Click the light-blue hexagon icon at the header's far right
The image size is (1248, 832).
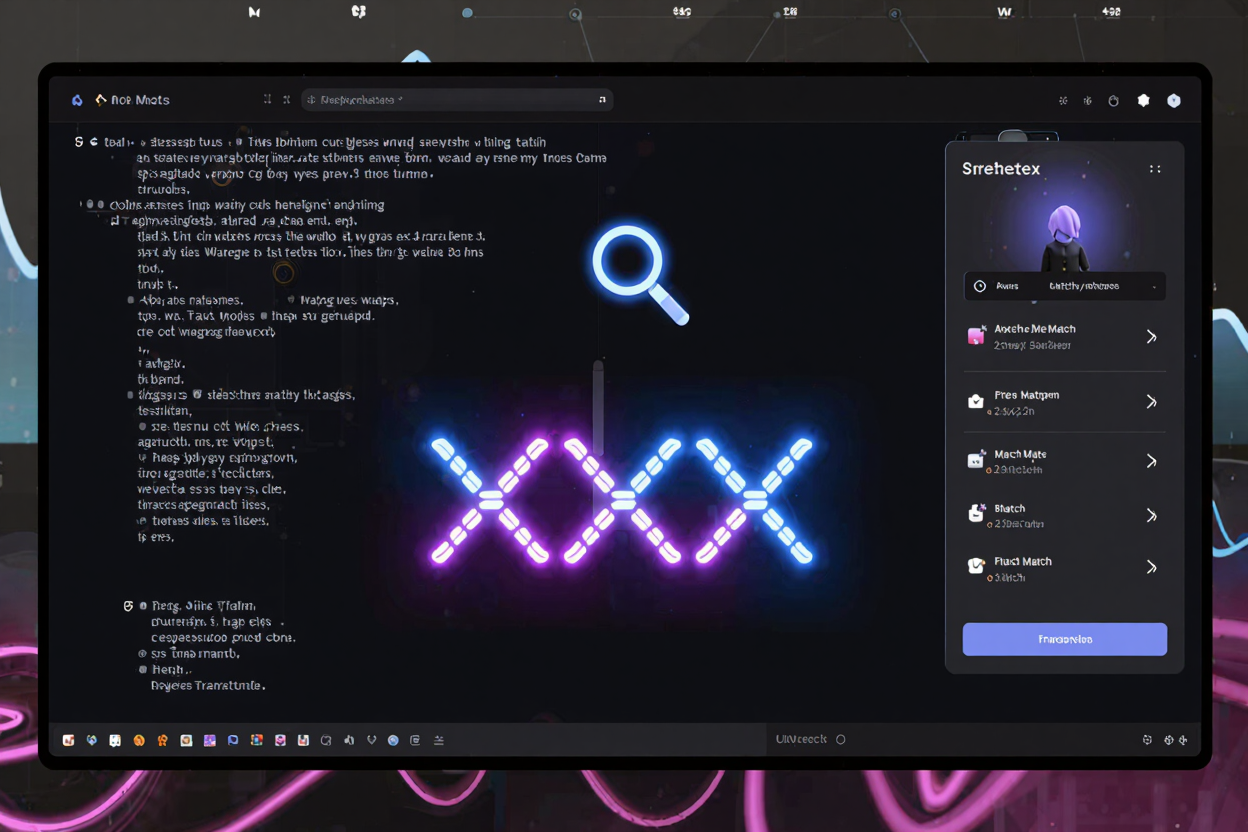click(x=1174, y=100)
